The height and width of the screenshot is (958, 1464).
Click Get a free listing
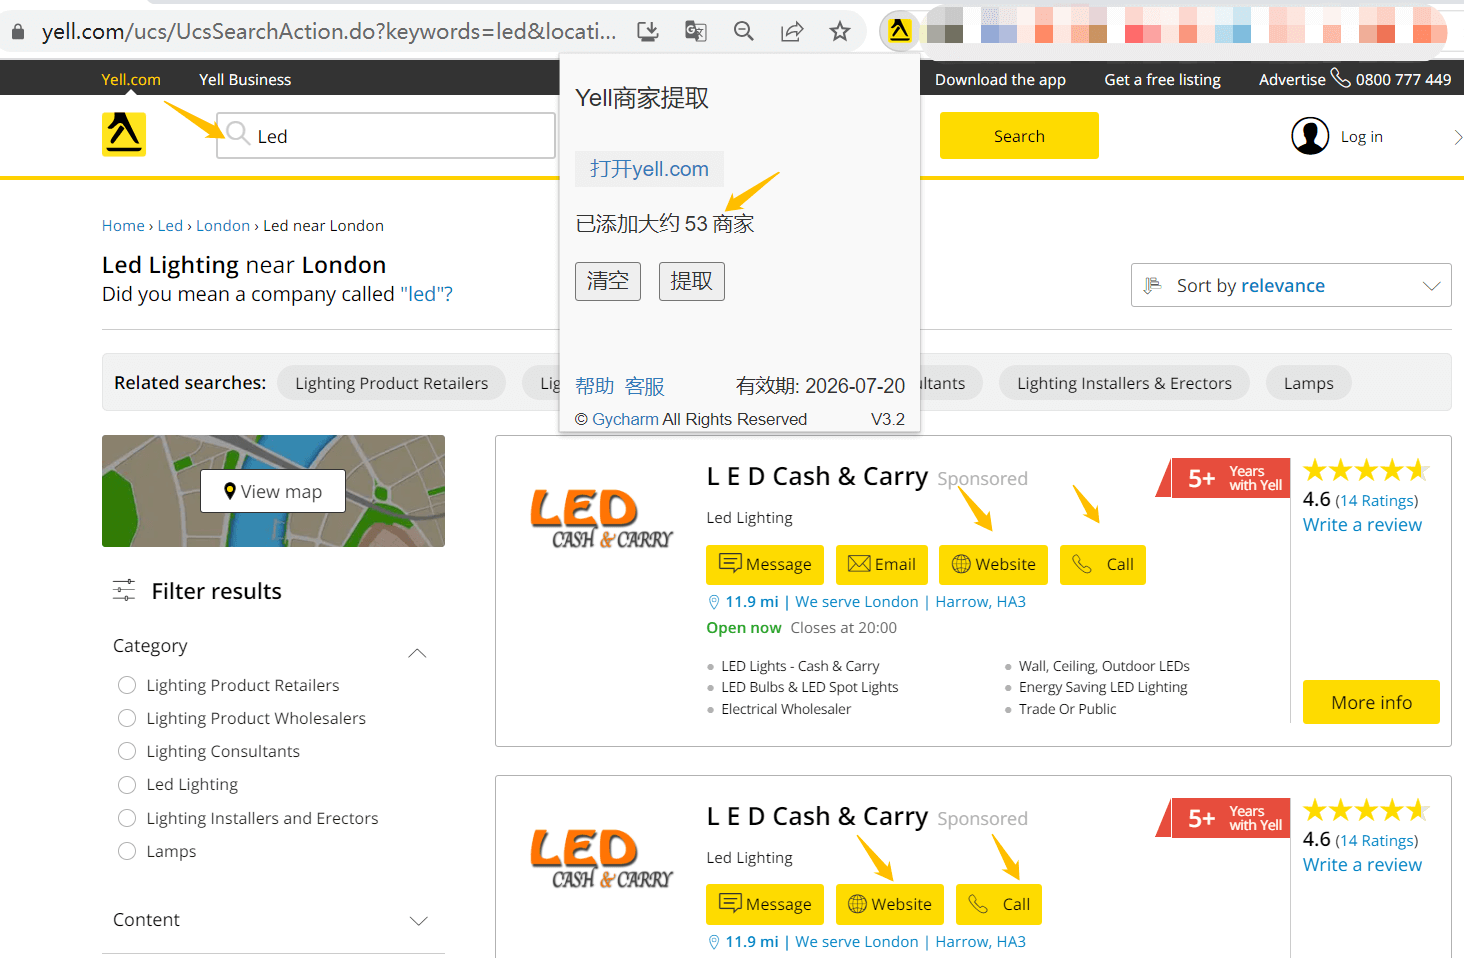pyautogui.click(x=1162, y=79)
